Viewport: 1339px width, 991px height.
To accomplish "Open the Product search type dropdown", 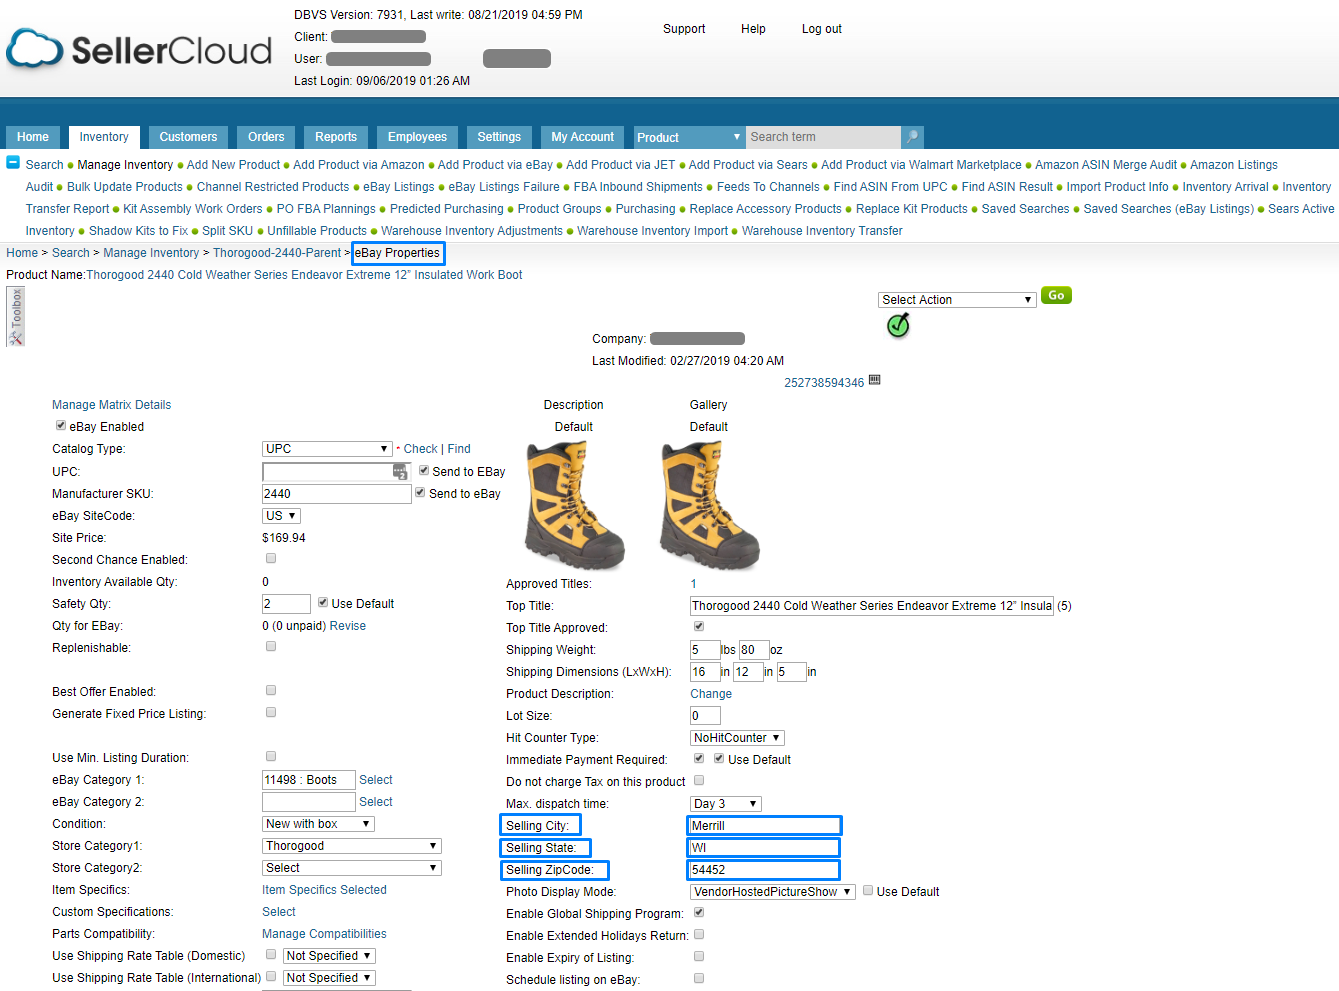I will point(689,137).
